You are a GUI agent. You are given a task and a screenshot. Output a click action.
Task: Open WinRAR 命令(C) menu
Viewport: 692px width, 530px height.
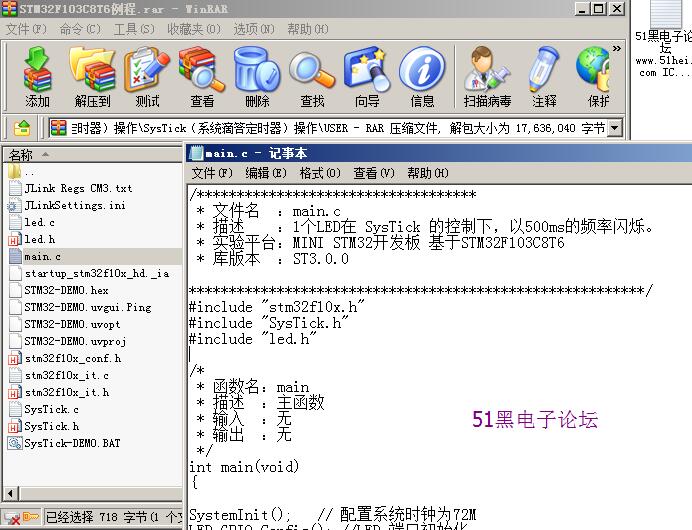pos(80,29)
